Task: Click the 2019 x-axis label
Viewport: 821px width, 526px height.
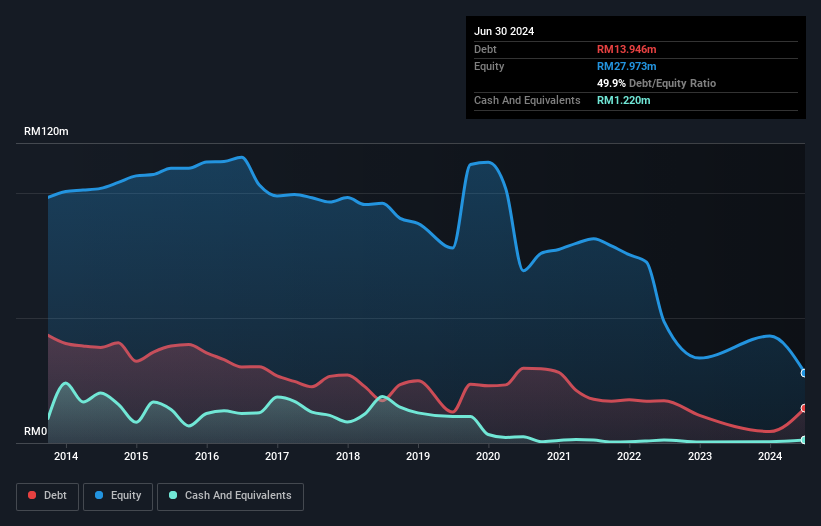Action: point(418,456)
